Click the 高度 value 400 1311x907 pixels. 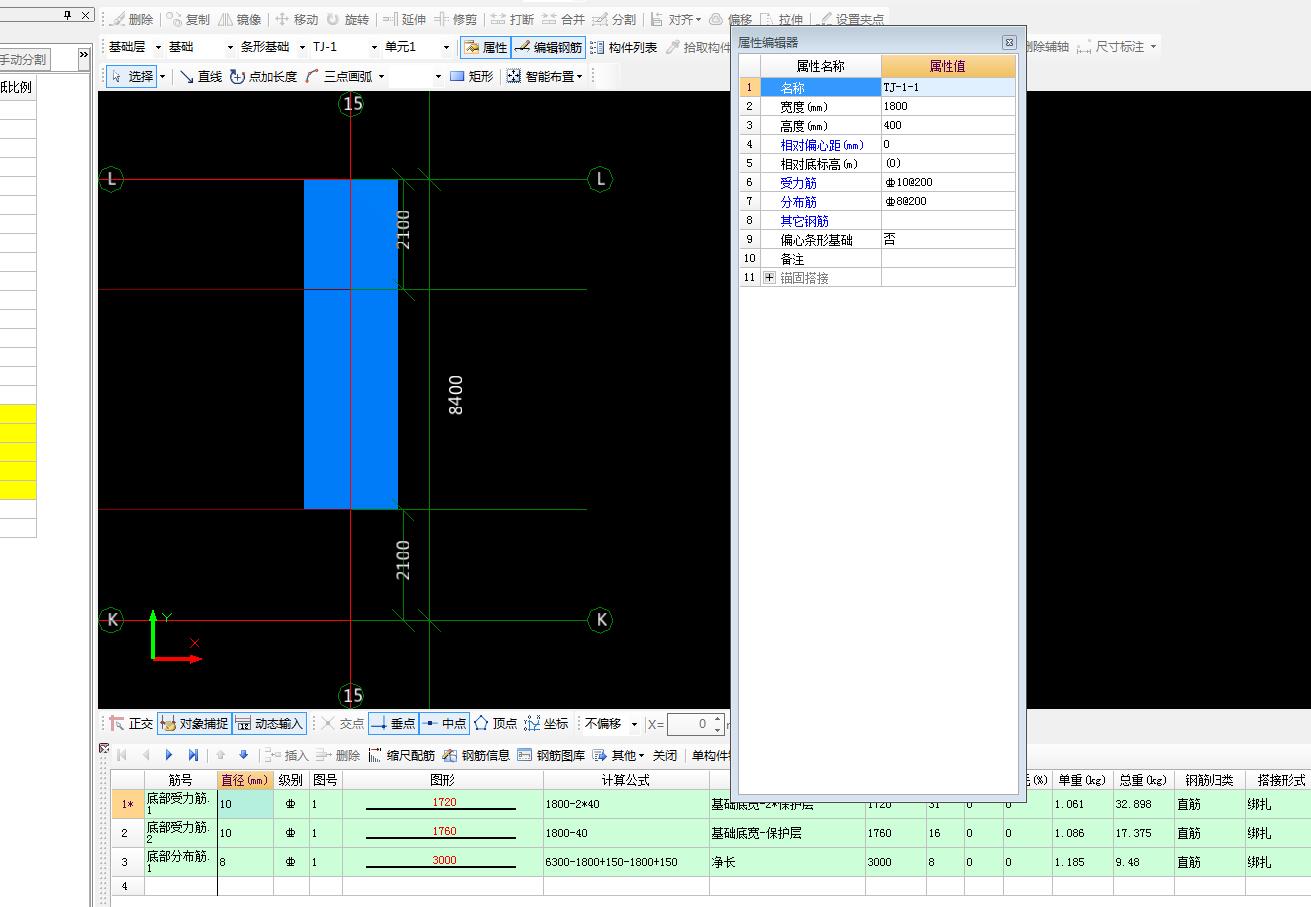point(948,125)
